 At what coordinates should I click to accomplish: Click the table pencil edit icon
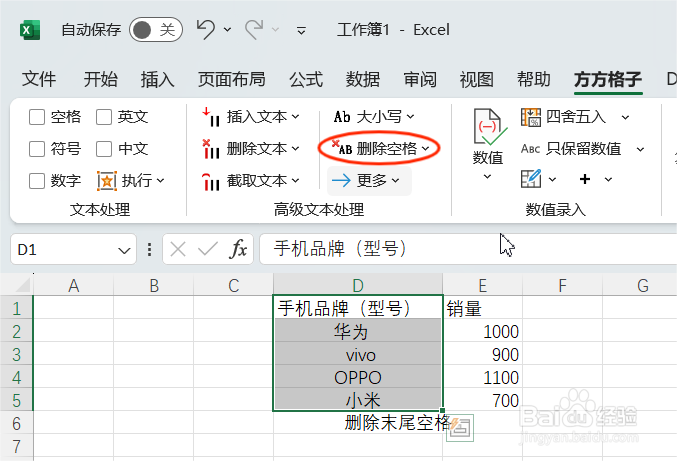[531, 179]
